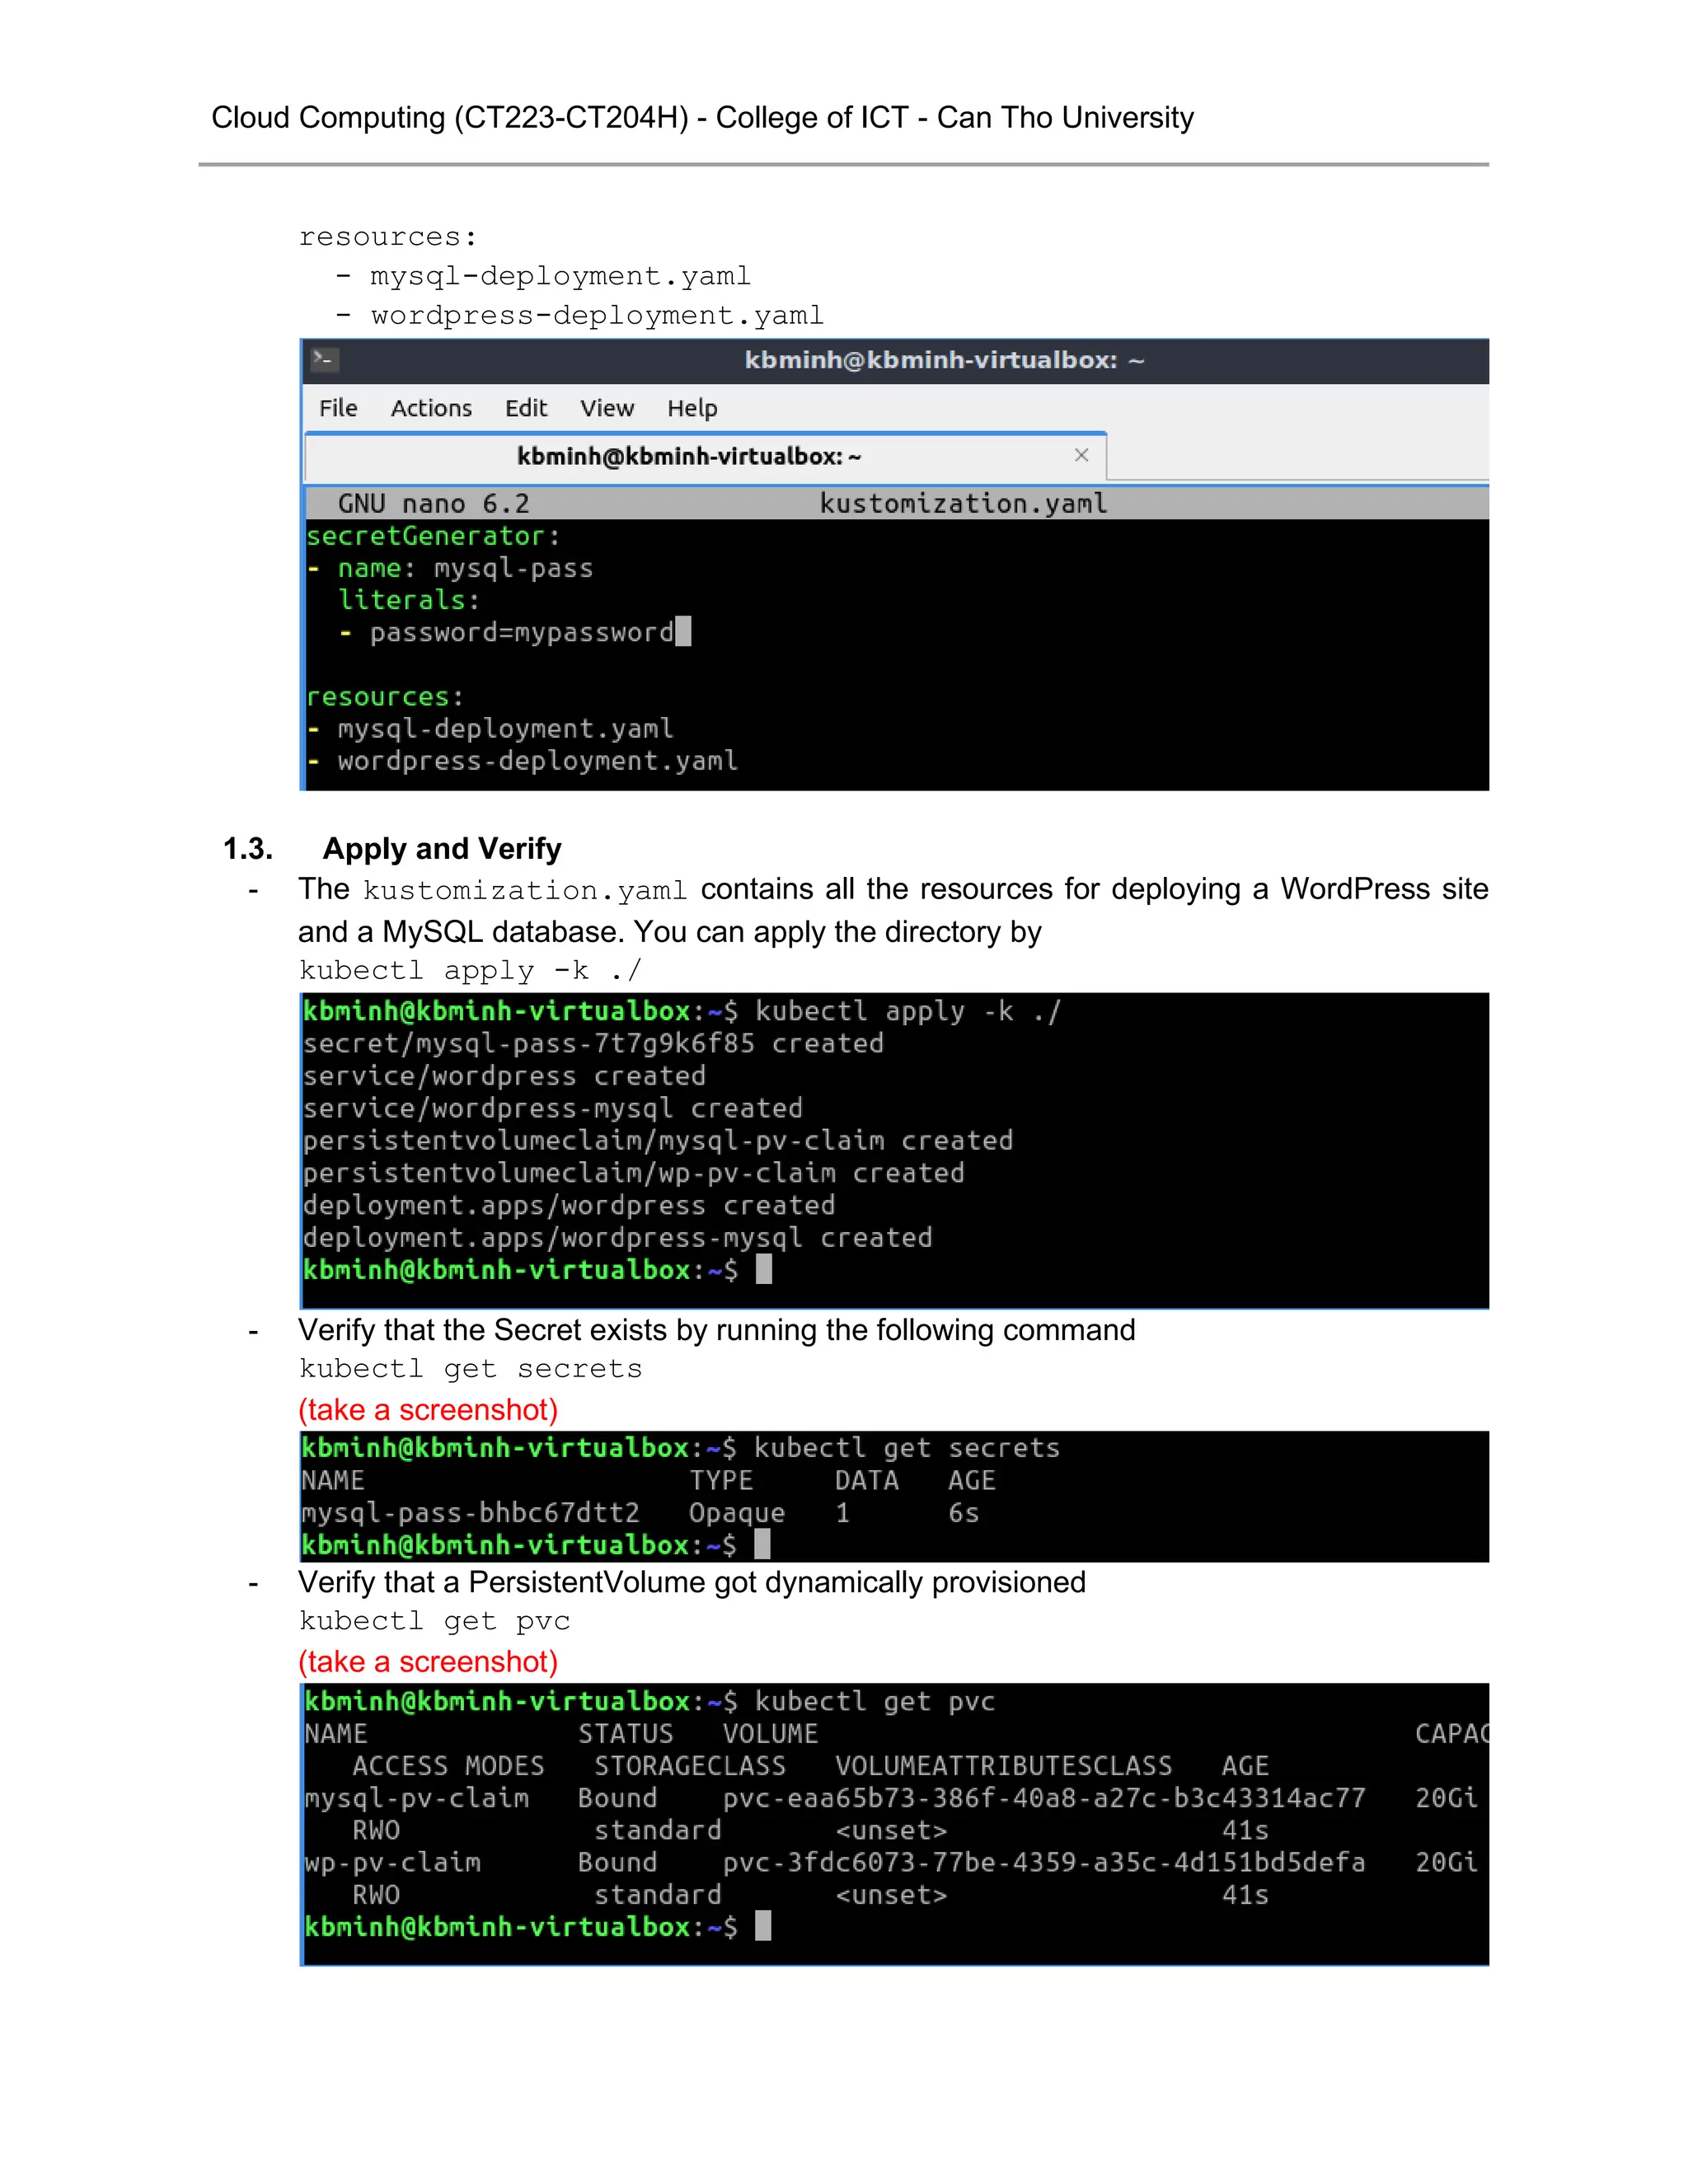Viewport: 1688px width, 2184px height.
Task: Place the cursor after password=mypassword in nano
Action: click(683, 632)
